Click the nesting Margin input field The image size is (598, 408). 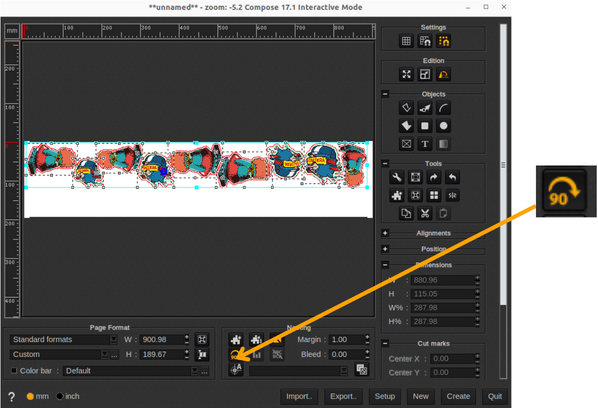(347, 339)
